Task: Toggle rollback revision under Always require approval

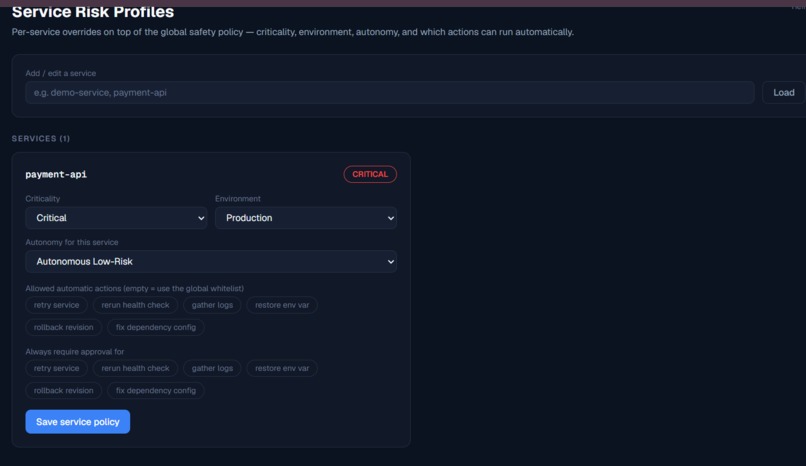Action: [64, 390]
